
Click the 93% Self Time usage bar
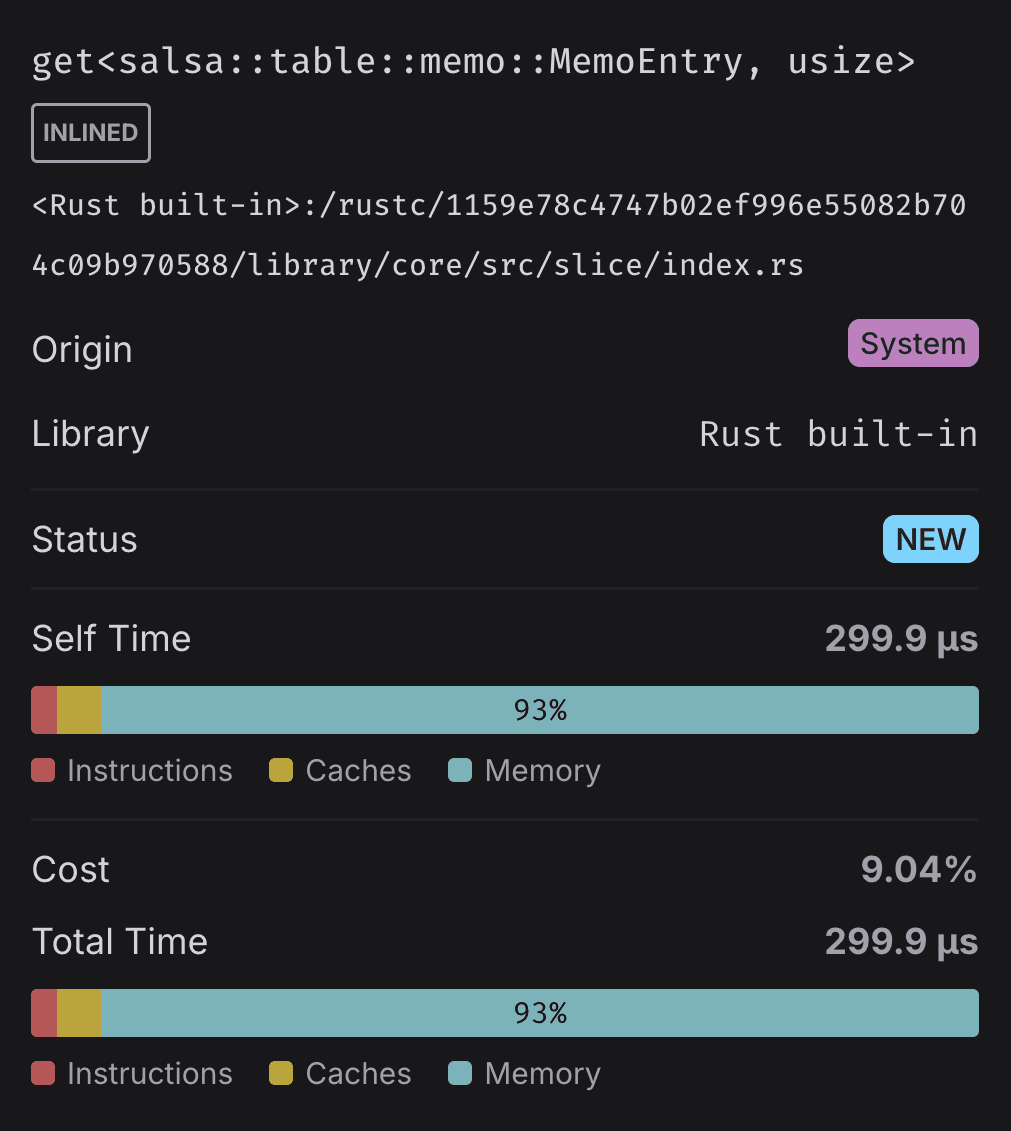540,710
